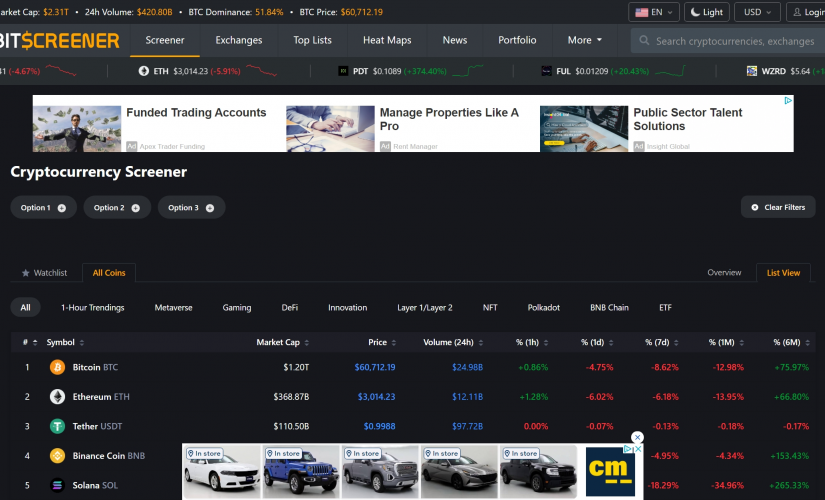Image resolution: width=825 pixels, height=500 pixels.
Task: Click the PDT ticker logo icon
Action: 343,71
